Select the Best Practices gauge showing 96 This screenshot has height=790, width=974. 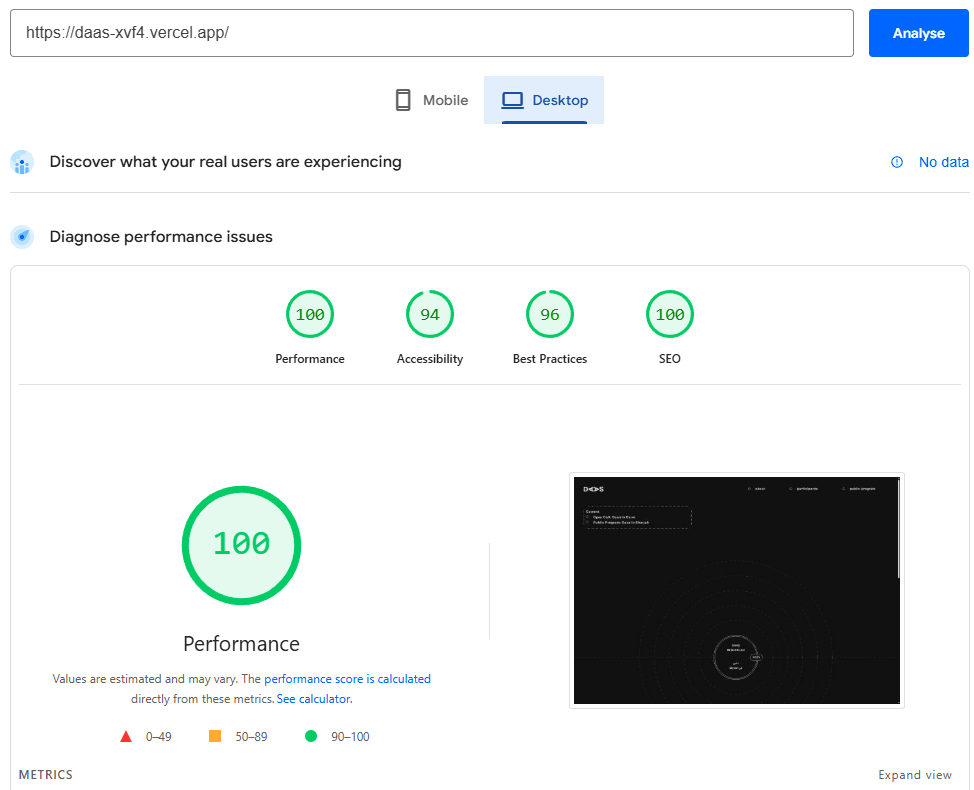point(550,313)
